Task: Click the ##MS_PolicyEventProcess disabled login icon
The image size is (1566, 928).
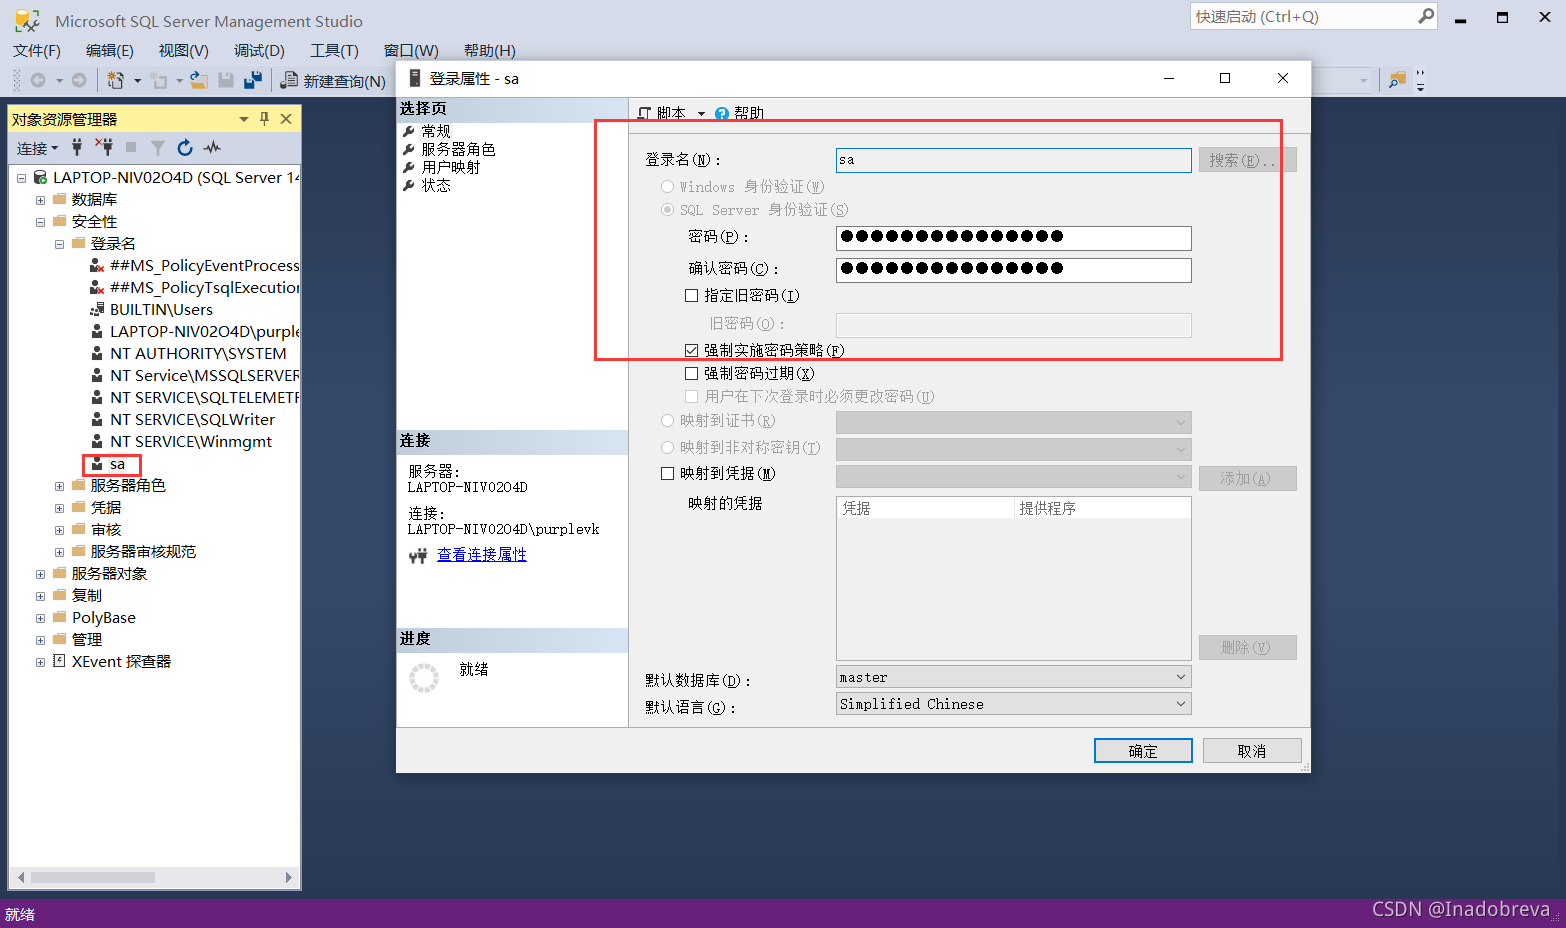Action: [97, 265]
